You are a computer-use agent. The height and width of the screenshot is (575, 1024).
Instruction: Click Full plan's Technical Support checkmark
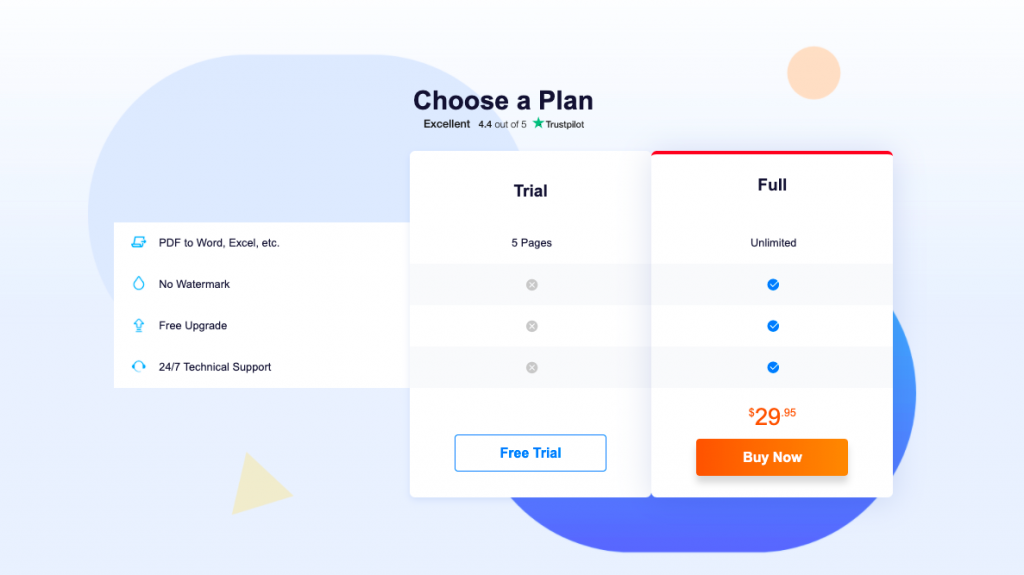coord(773,367)
